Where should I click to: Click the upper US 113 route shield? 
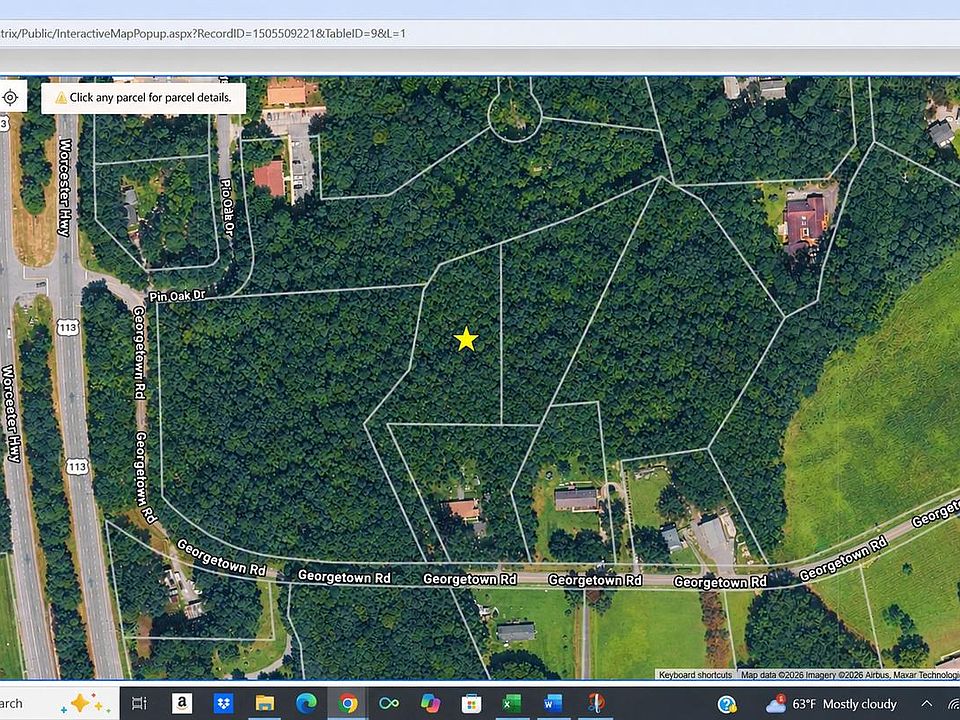[67, 327]
